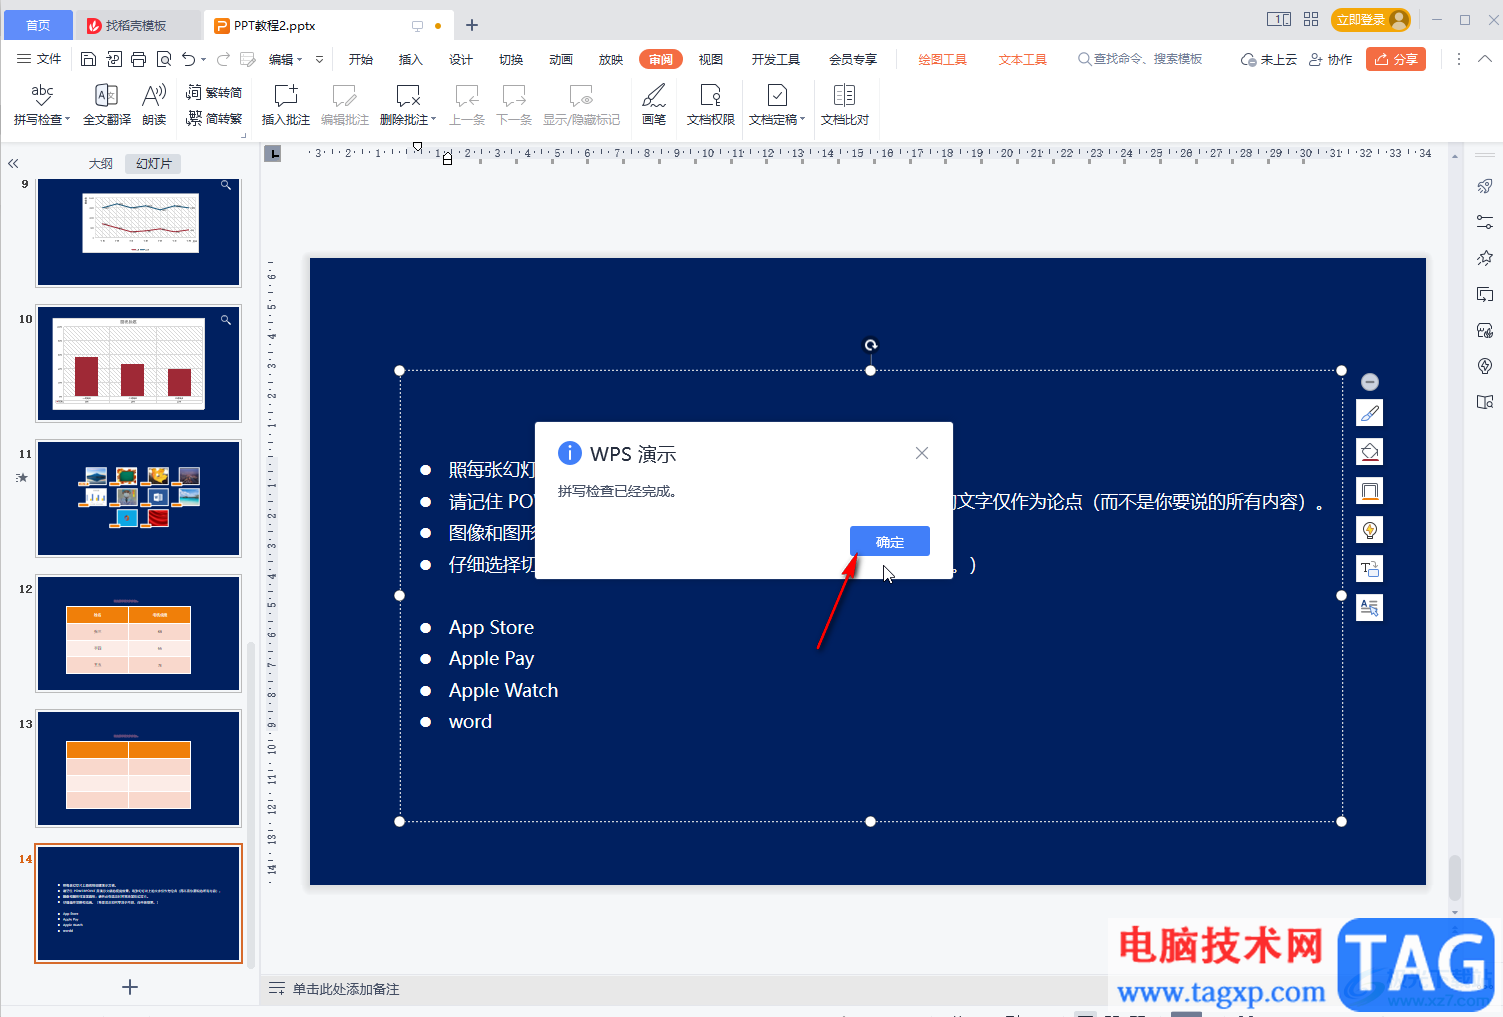The width and height of the screenshot is (1503, 1017).
Task: Expand the quick access toolbar customize chevron
Action: (319, 60)
